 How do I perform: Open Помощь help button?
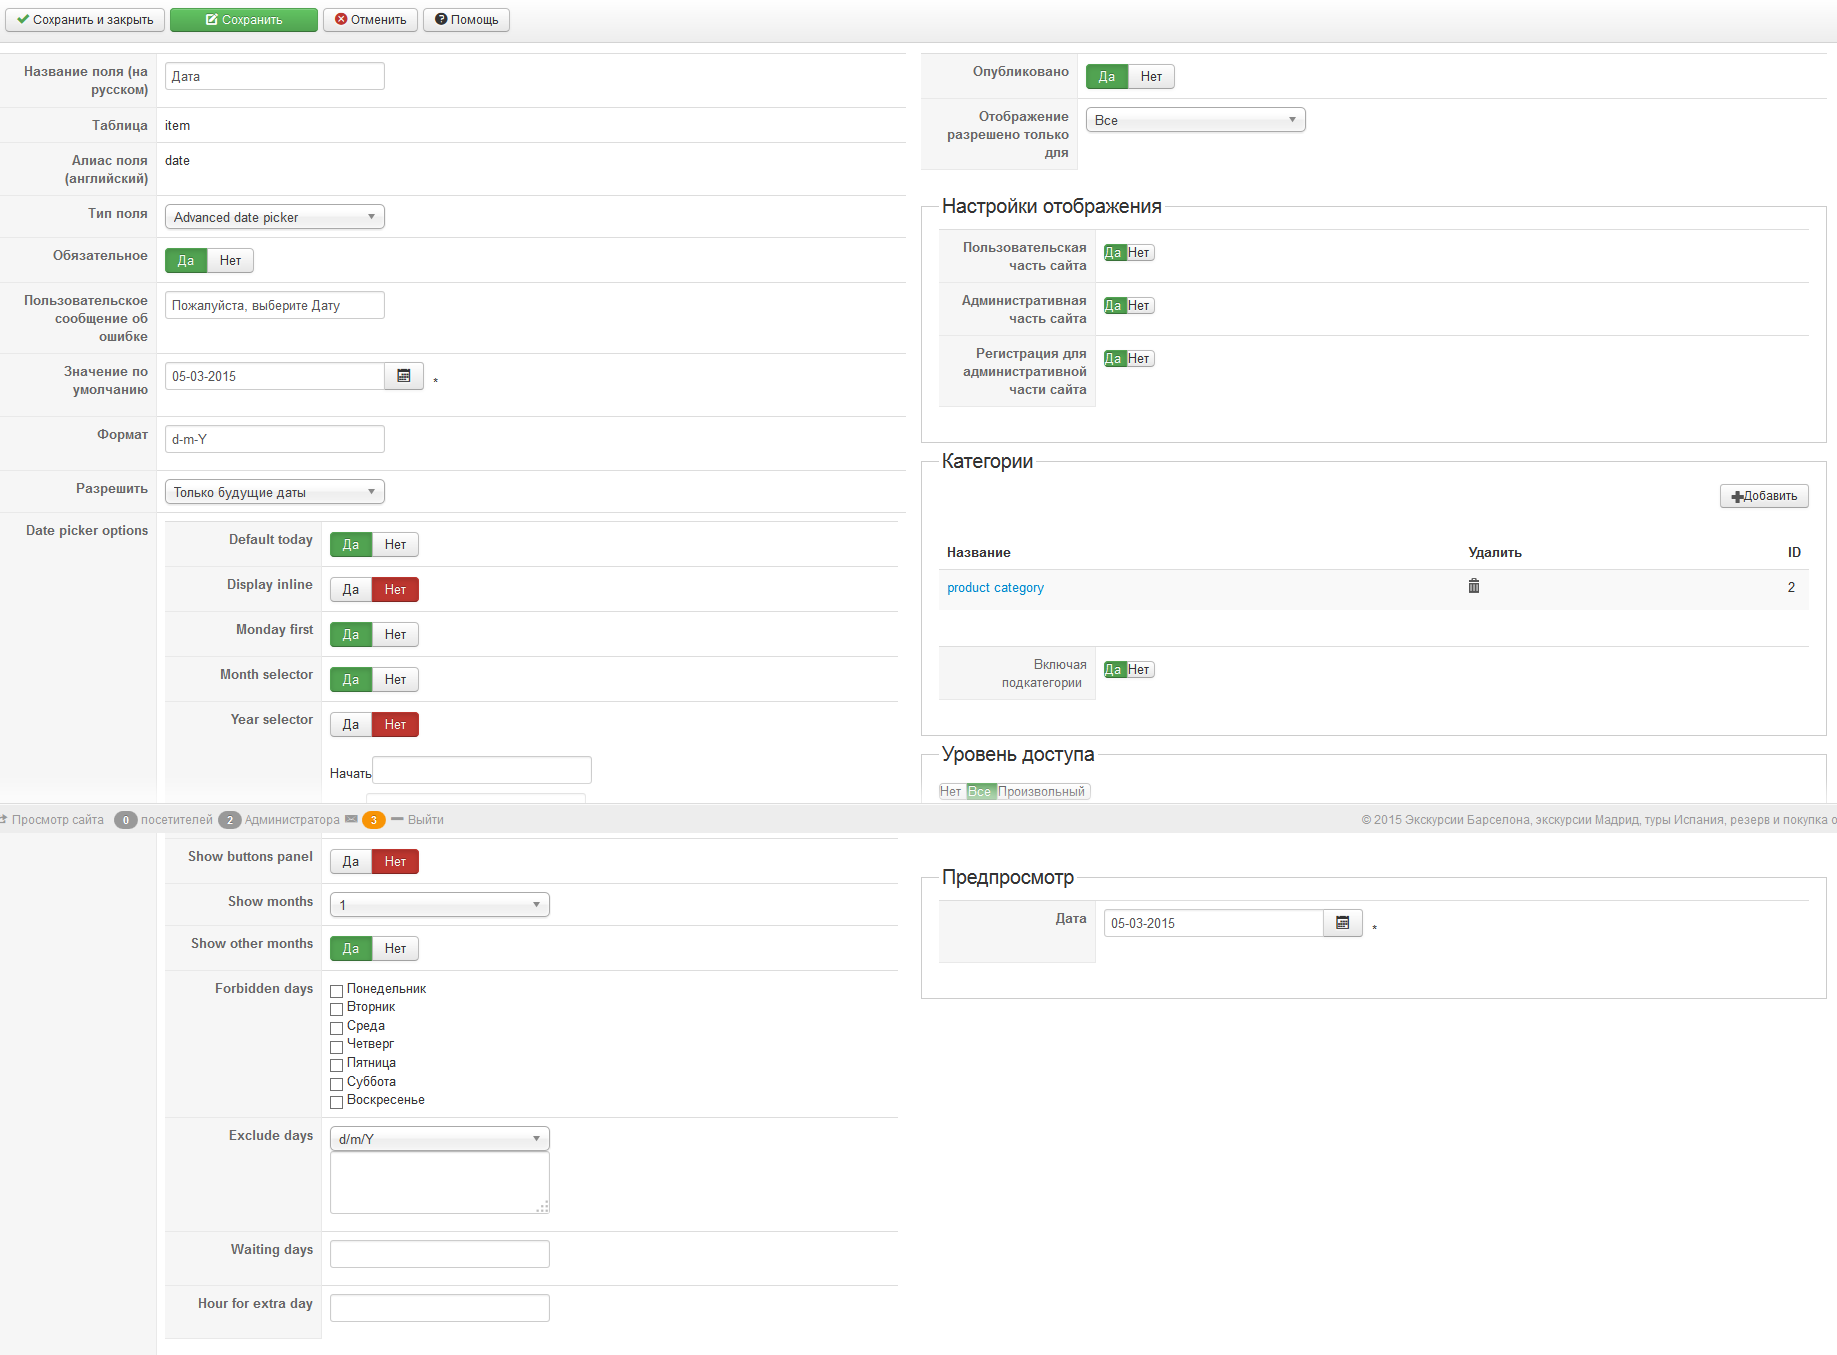pyautogui.click(x=466, y=20)
